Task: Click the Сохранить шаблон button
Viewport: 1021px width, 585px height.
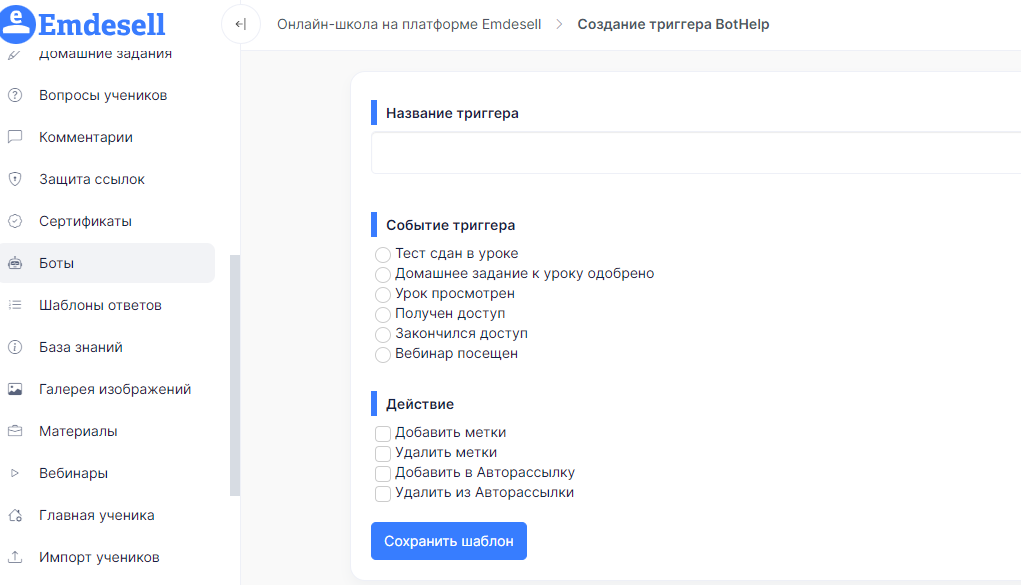Action: point(449,541)
